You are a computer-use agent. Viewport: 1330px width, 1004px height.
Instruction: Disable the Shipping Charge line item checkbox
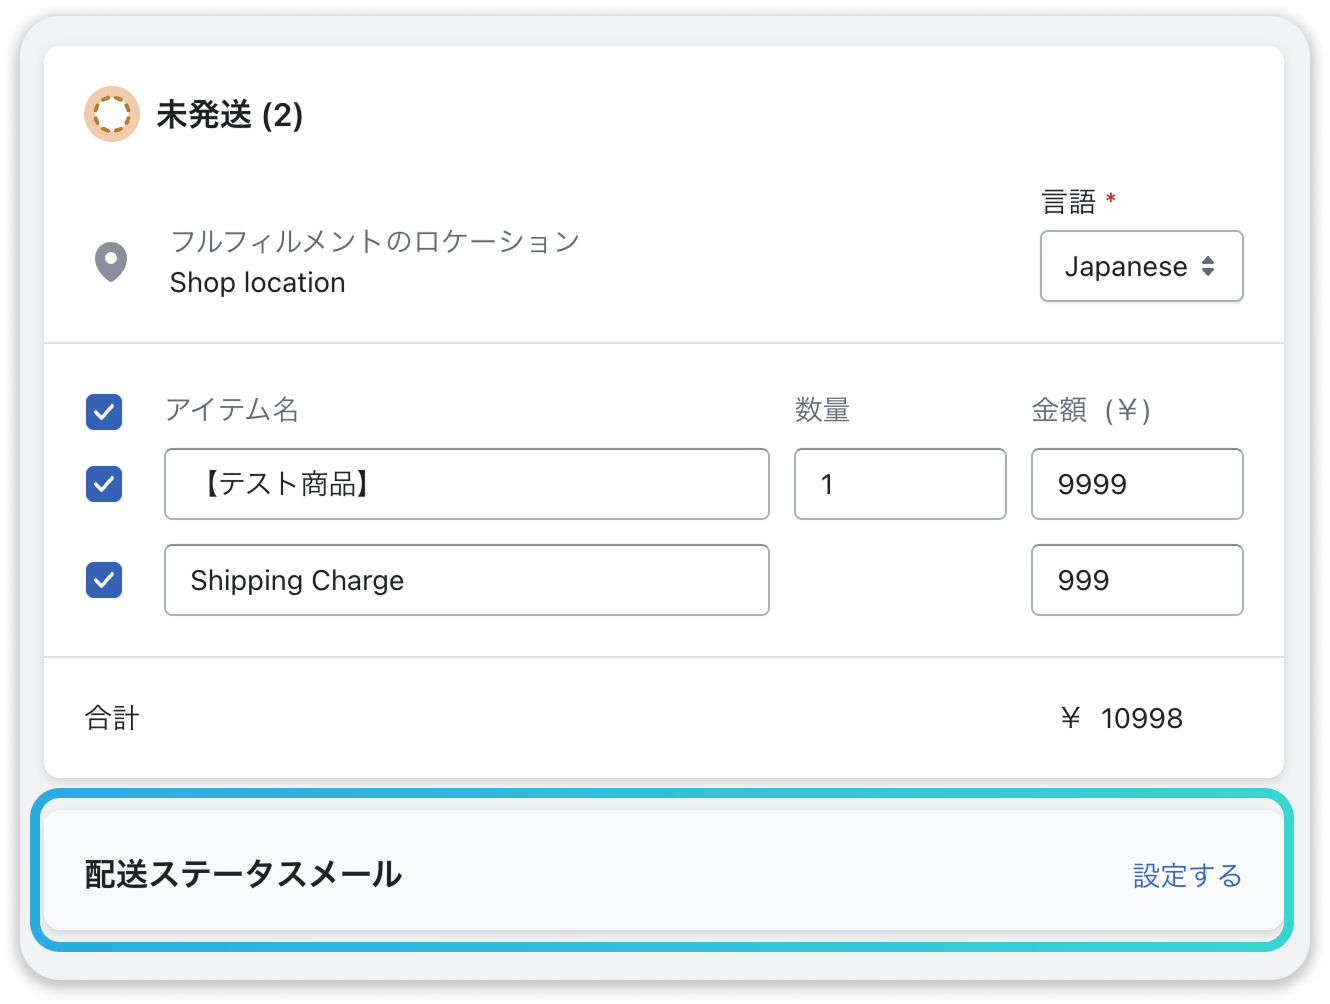point(104,580)
